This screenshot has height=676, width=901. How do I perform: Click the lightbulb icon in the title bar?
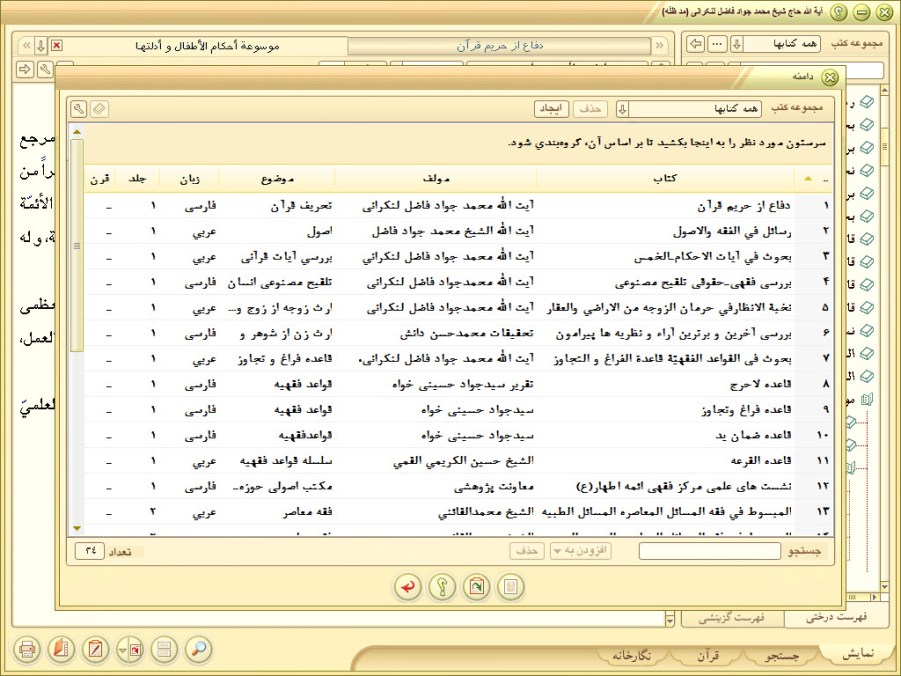(x=838, y=12)
